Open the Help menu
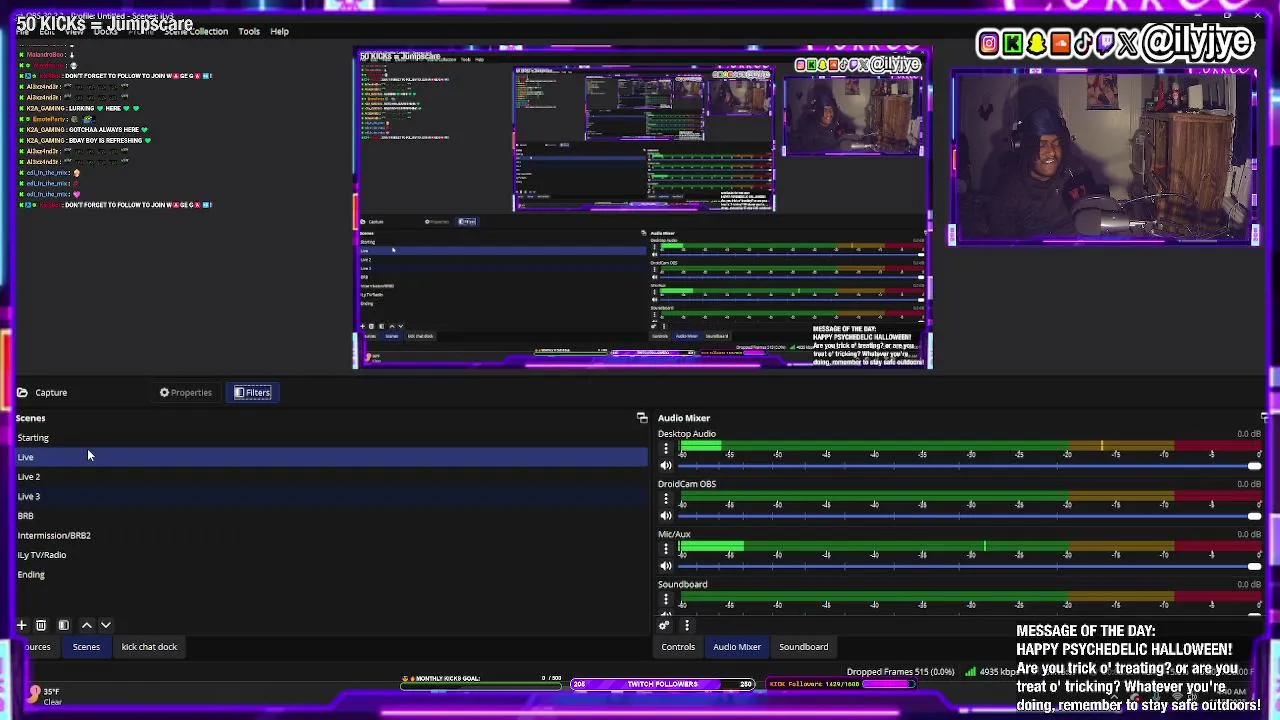 click(279, 31)
